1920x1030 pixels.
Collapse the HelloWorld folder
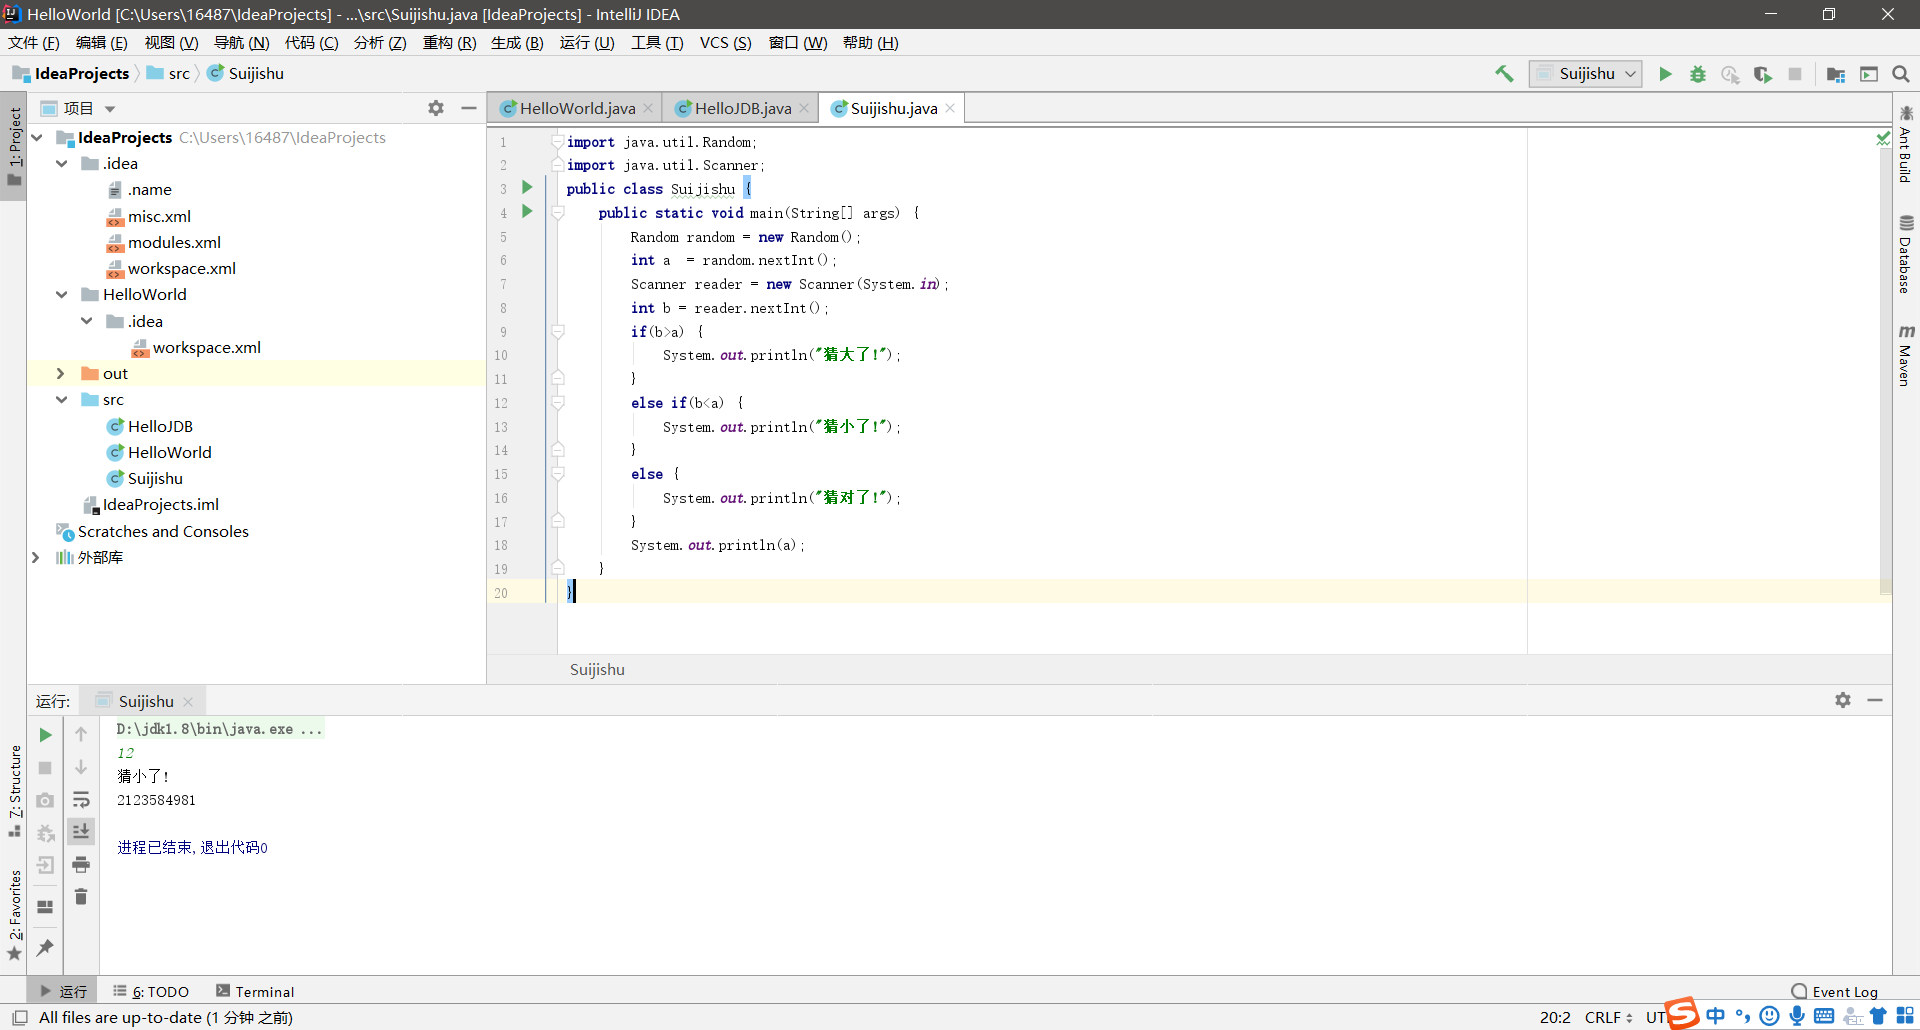(x=62, y=294)
